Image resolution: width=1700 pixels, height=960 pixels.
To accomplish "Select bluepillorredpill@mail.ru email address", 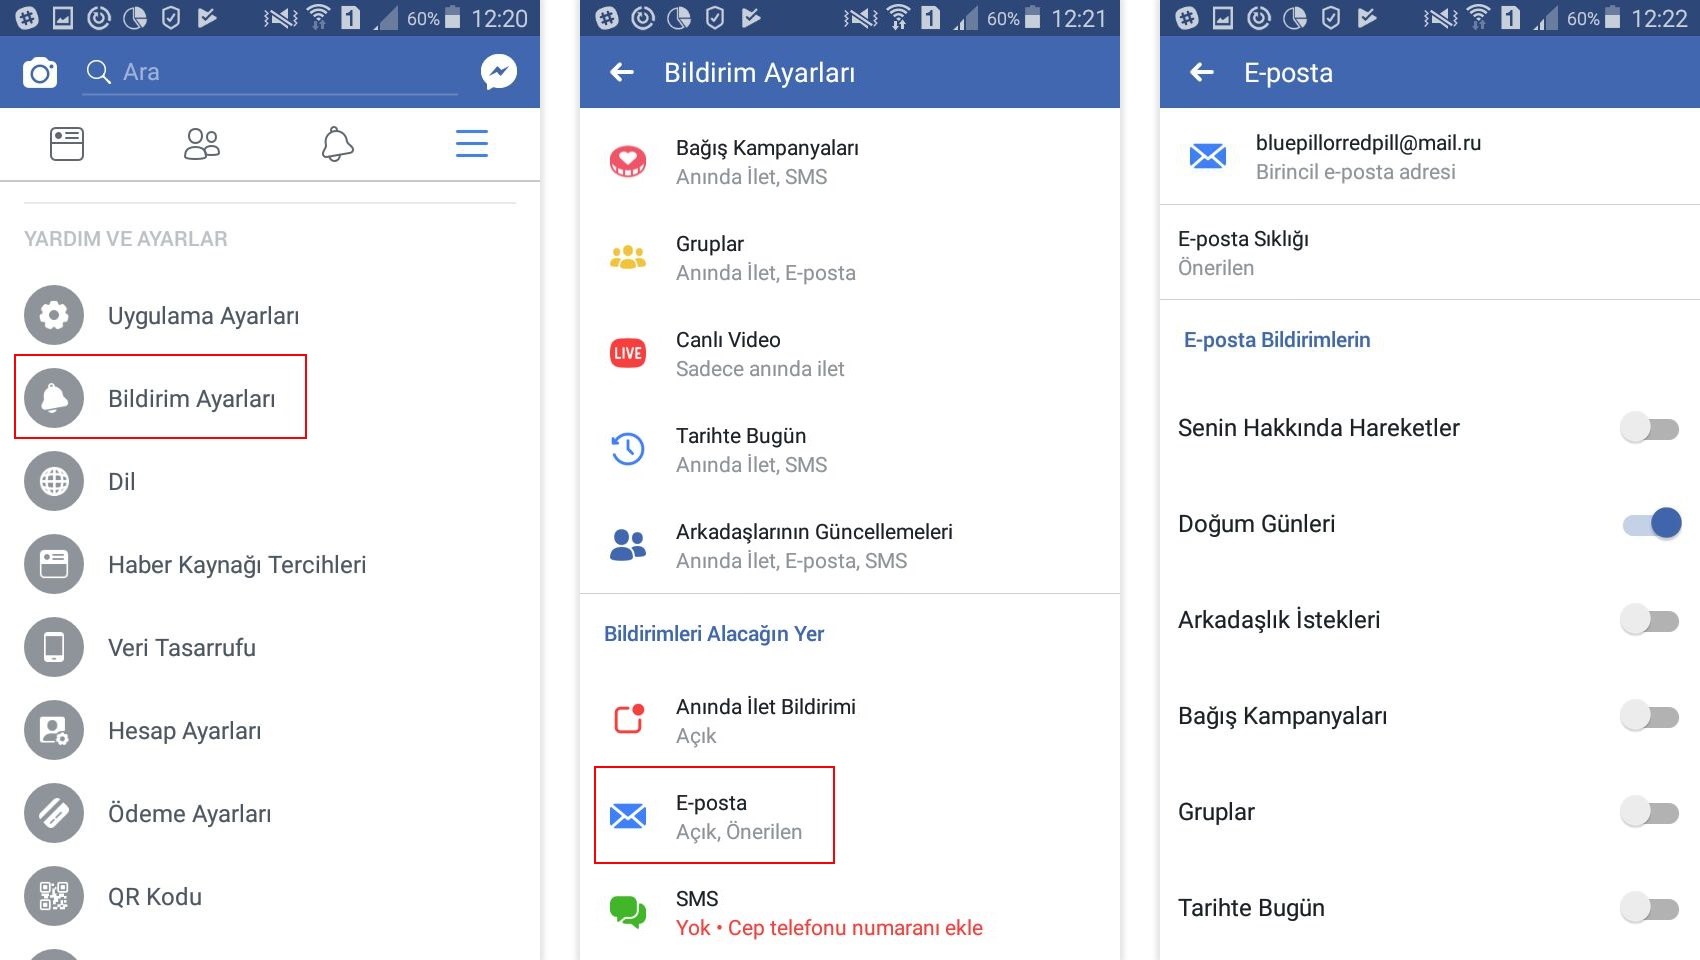I will pos(1368,143).
